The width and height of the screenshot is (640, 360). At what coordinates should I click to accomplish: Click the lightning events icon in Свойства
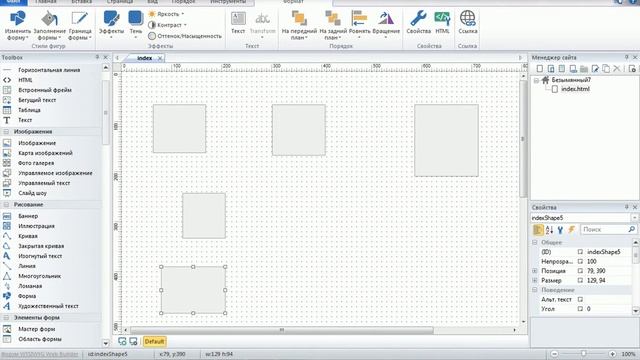coord(571,230)
